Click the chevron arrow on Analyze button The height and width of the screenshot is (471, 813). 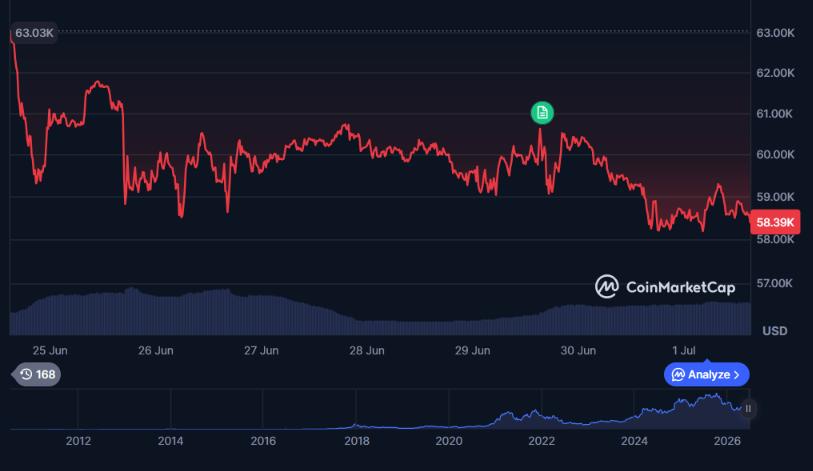(x=737, y=375)
